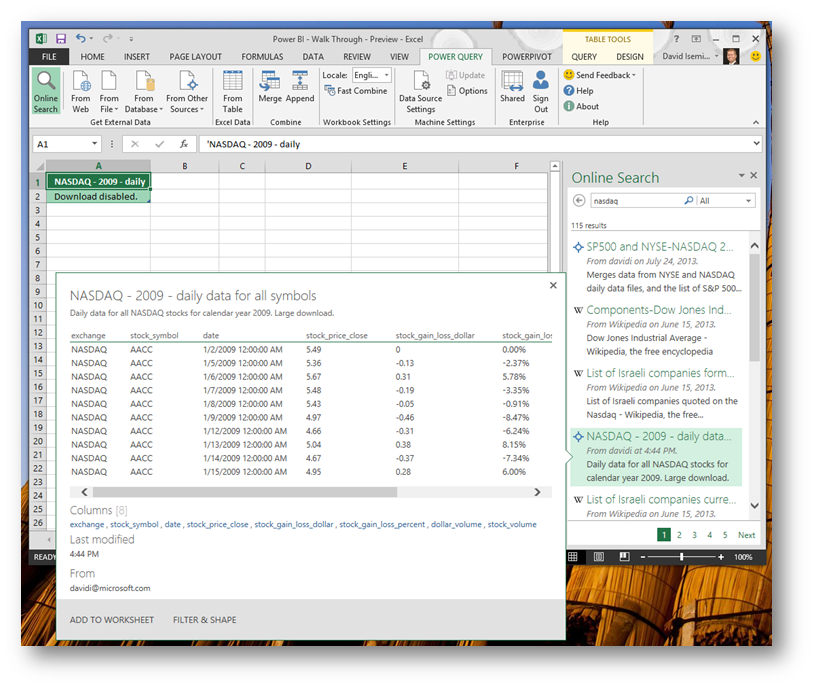Screen dimensions: 814x688
Task: Switch to the FORMULAS tab
Action: pyautogui.click(x=262, y=57)
